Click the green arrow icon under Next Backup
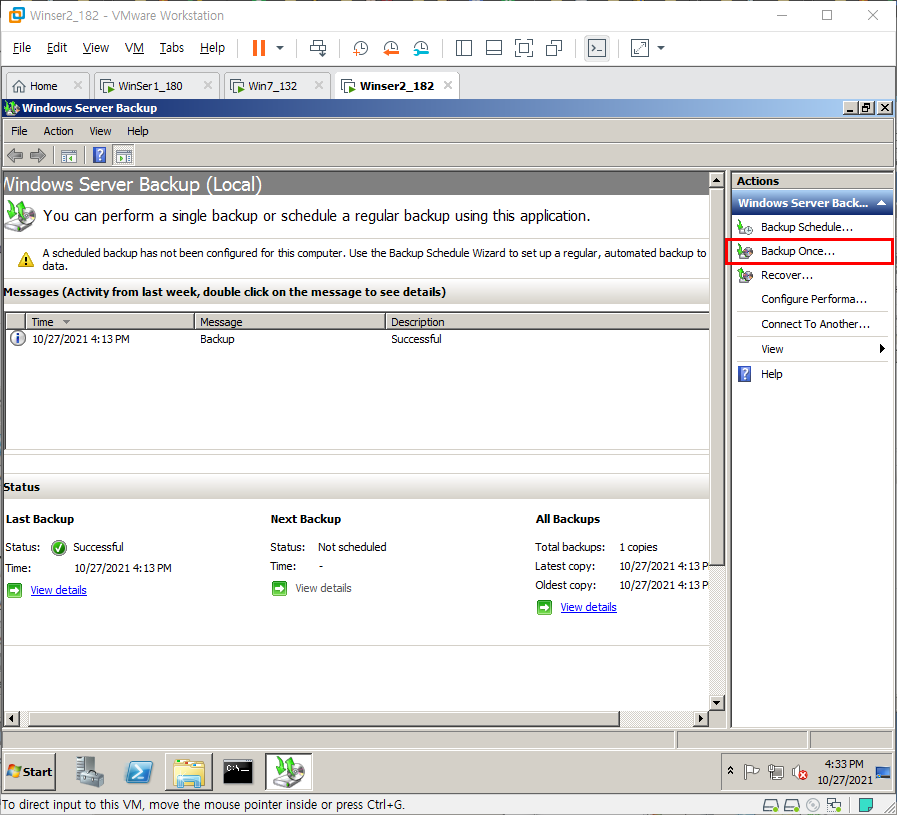The height and width of the screenshot is (815, 897). 279,588
